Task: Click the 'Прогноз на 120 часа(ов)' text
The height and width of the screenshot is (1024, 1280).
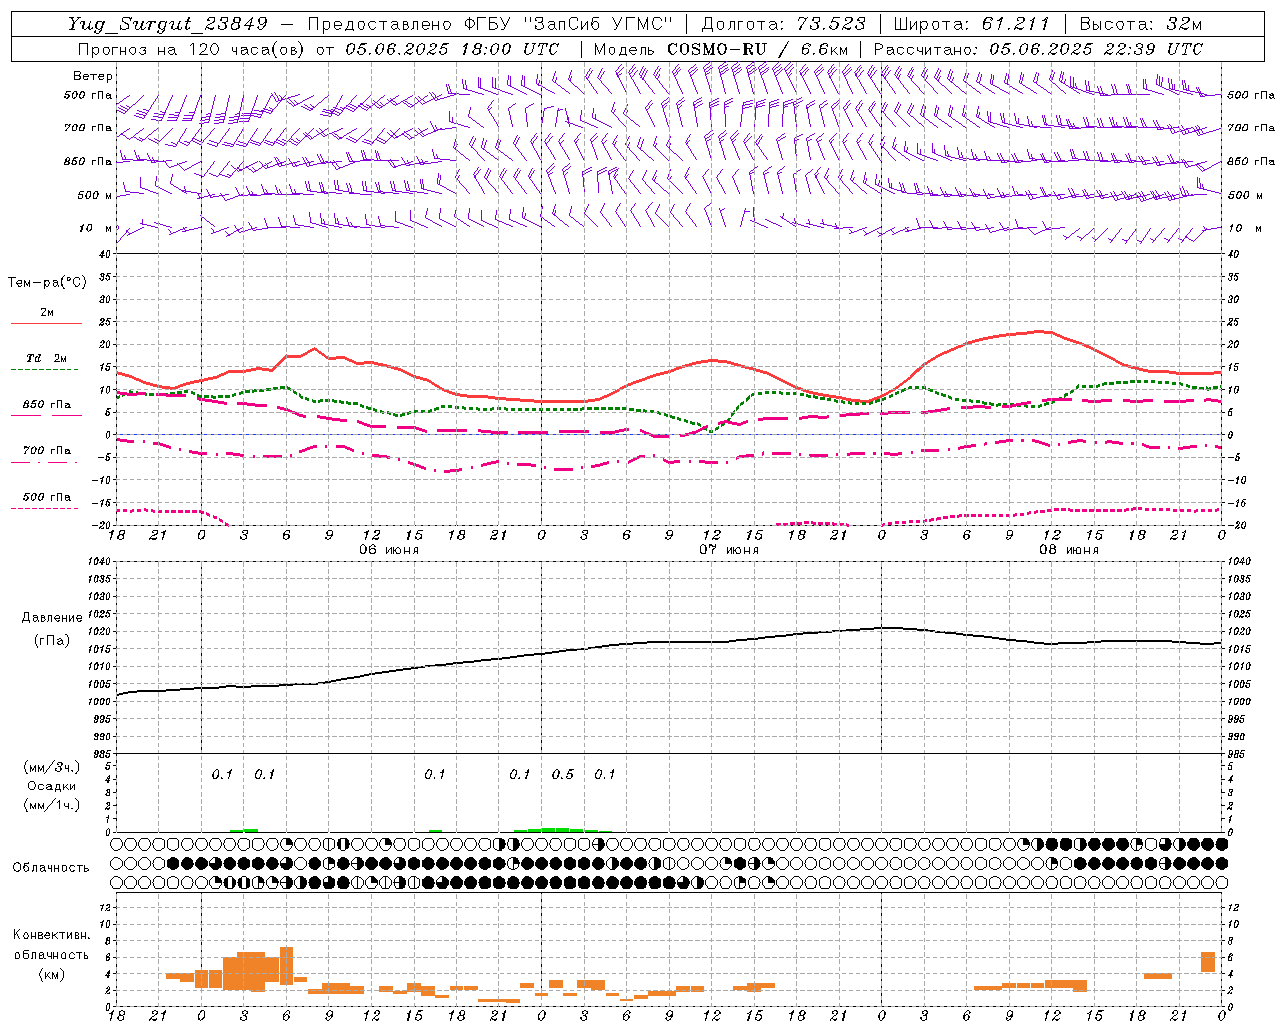Action: (x=192, y=49)
